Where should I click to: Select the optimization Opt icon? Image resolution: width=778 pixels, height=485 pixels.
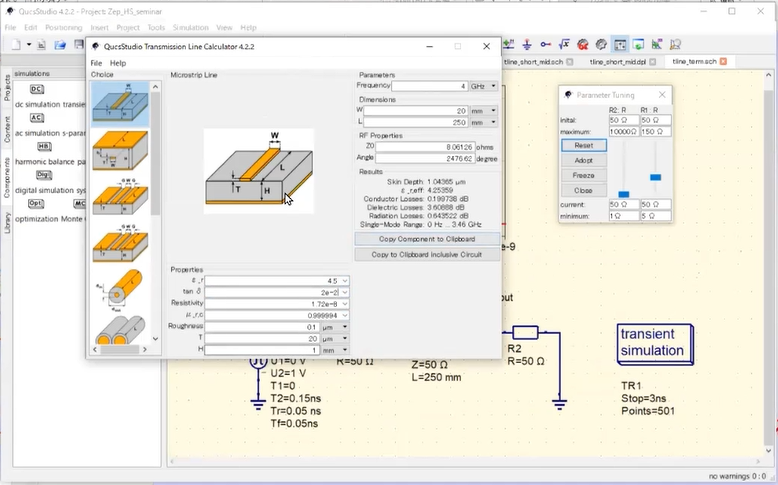click(37, 203)
